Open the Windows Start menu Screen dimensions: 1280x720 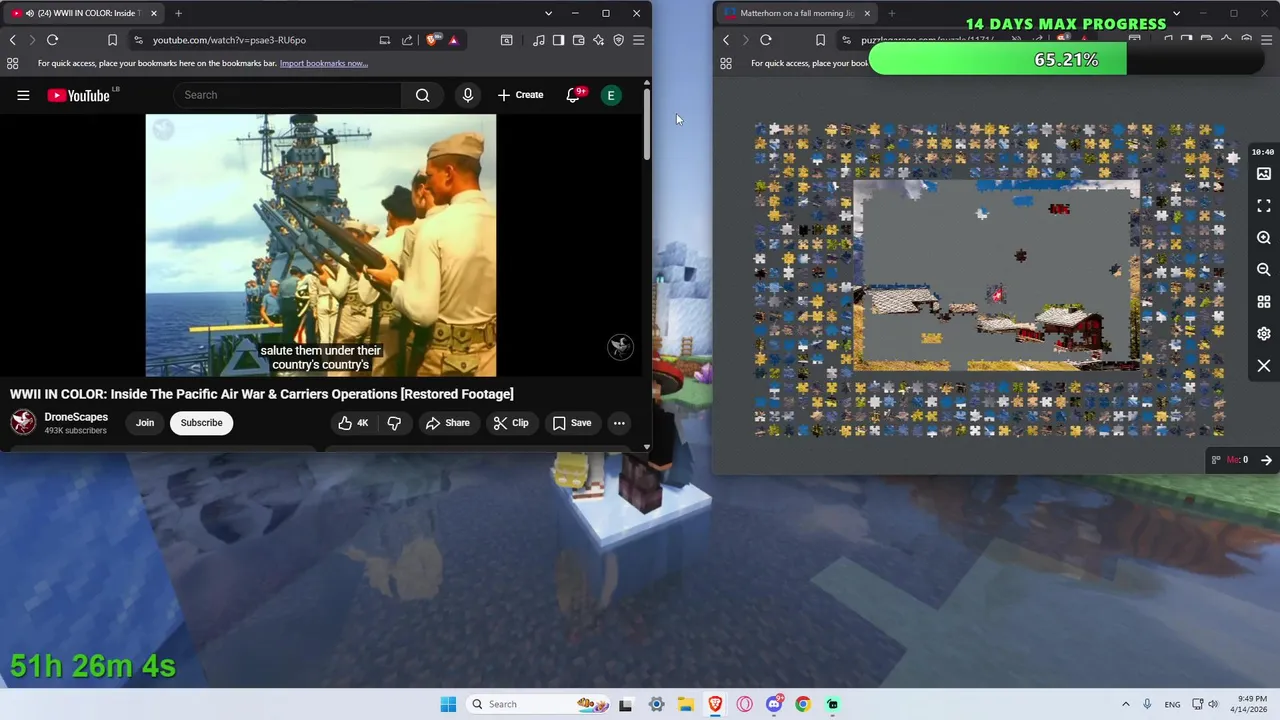[448, 704]
